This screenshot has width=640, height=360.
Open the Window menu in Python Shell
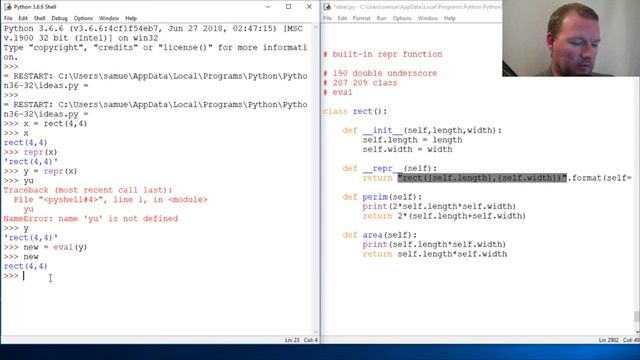click(x=109, y=18)
